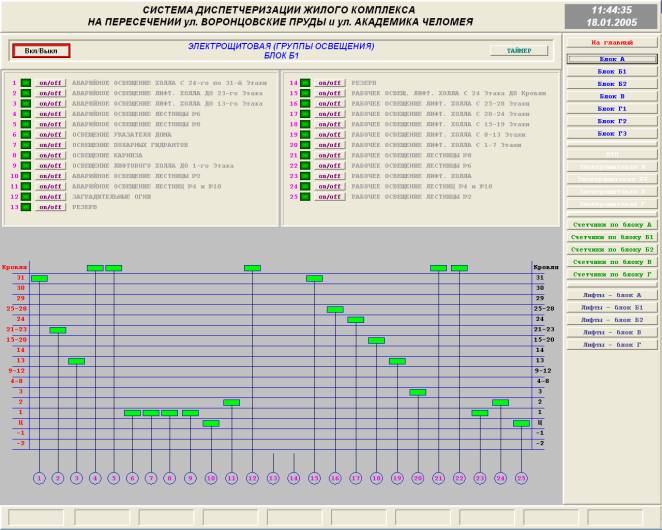The image size is (662, 530).
Task: Go to Блок Г1 in the side menu
Action: click(611, 109)
